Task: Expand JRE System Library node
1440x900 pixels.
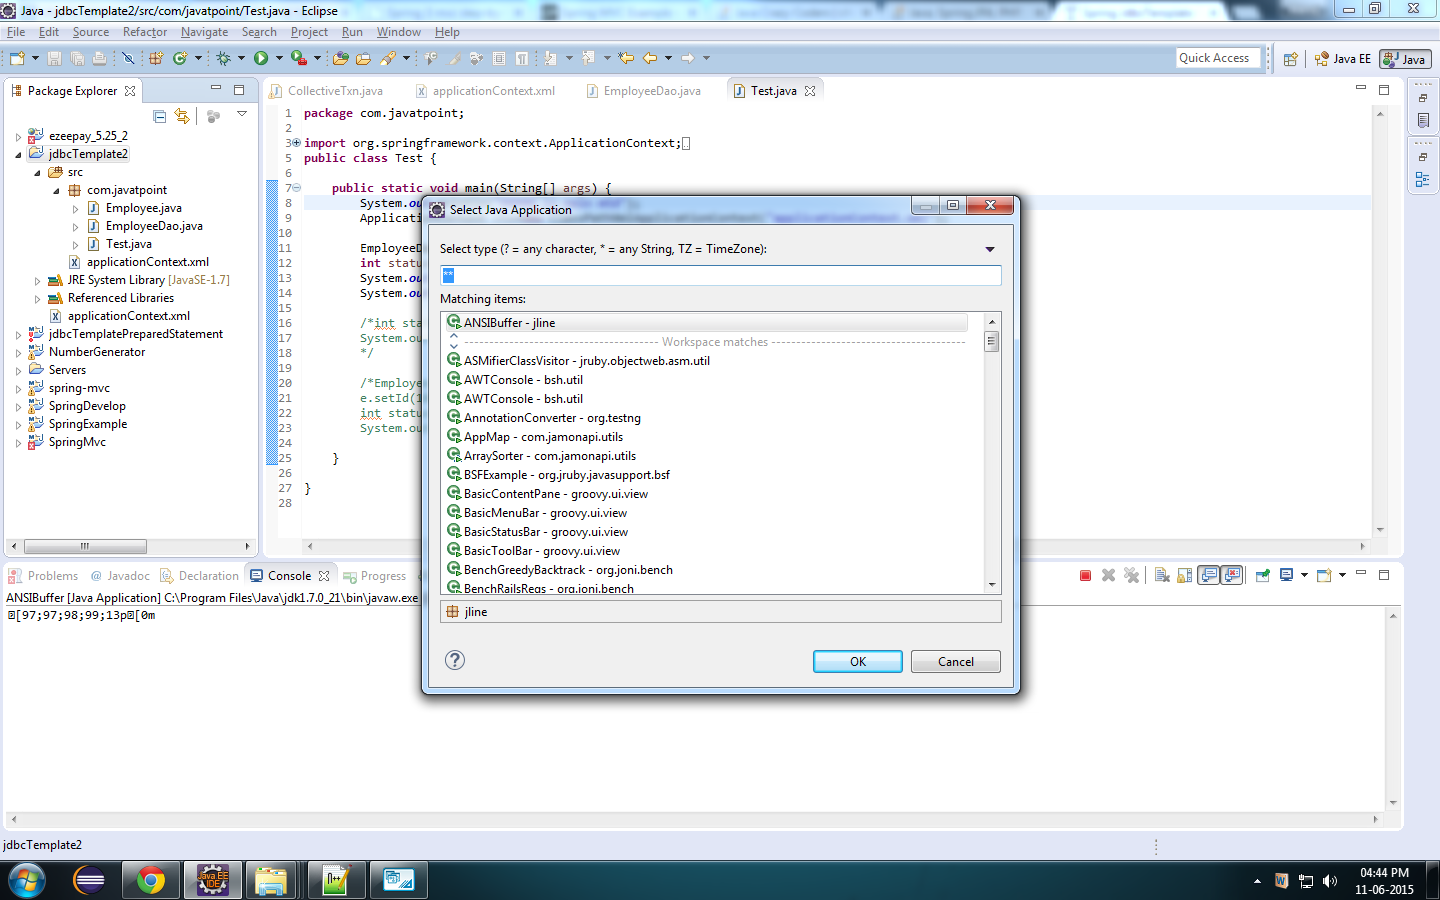Action: tap(37, 280)
